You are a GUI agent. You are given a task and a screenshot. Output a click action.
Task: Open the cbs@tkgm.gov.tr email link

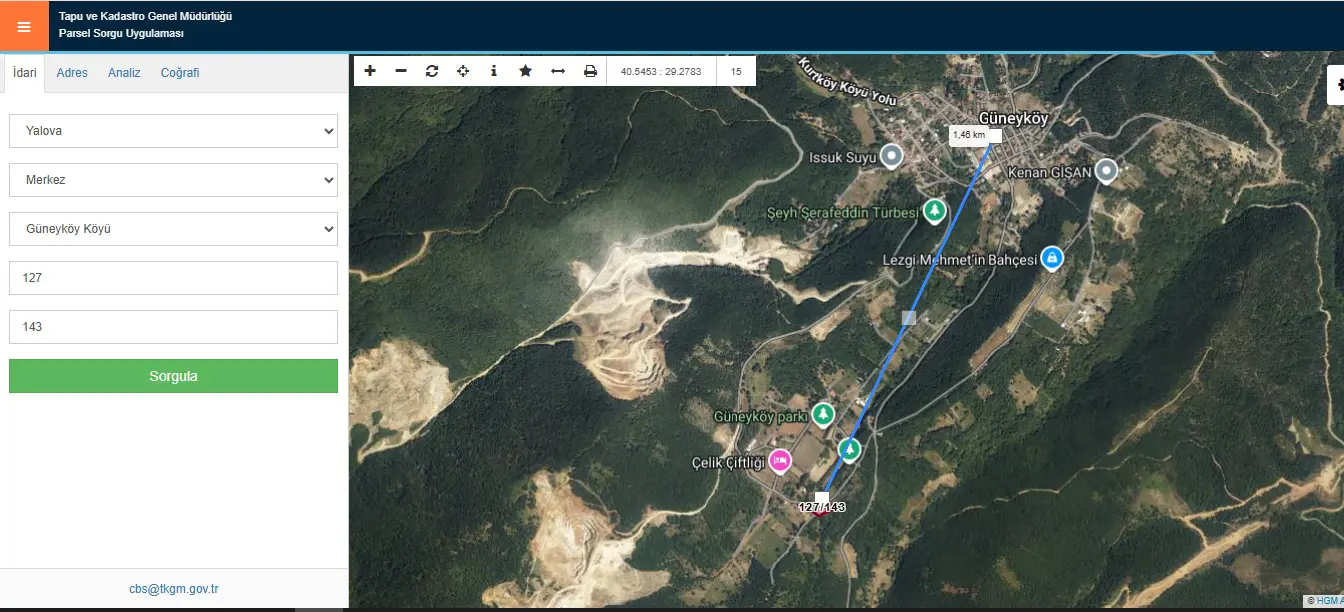pyautogui.click(x=174, y=589)
